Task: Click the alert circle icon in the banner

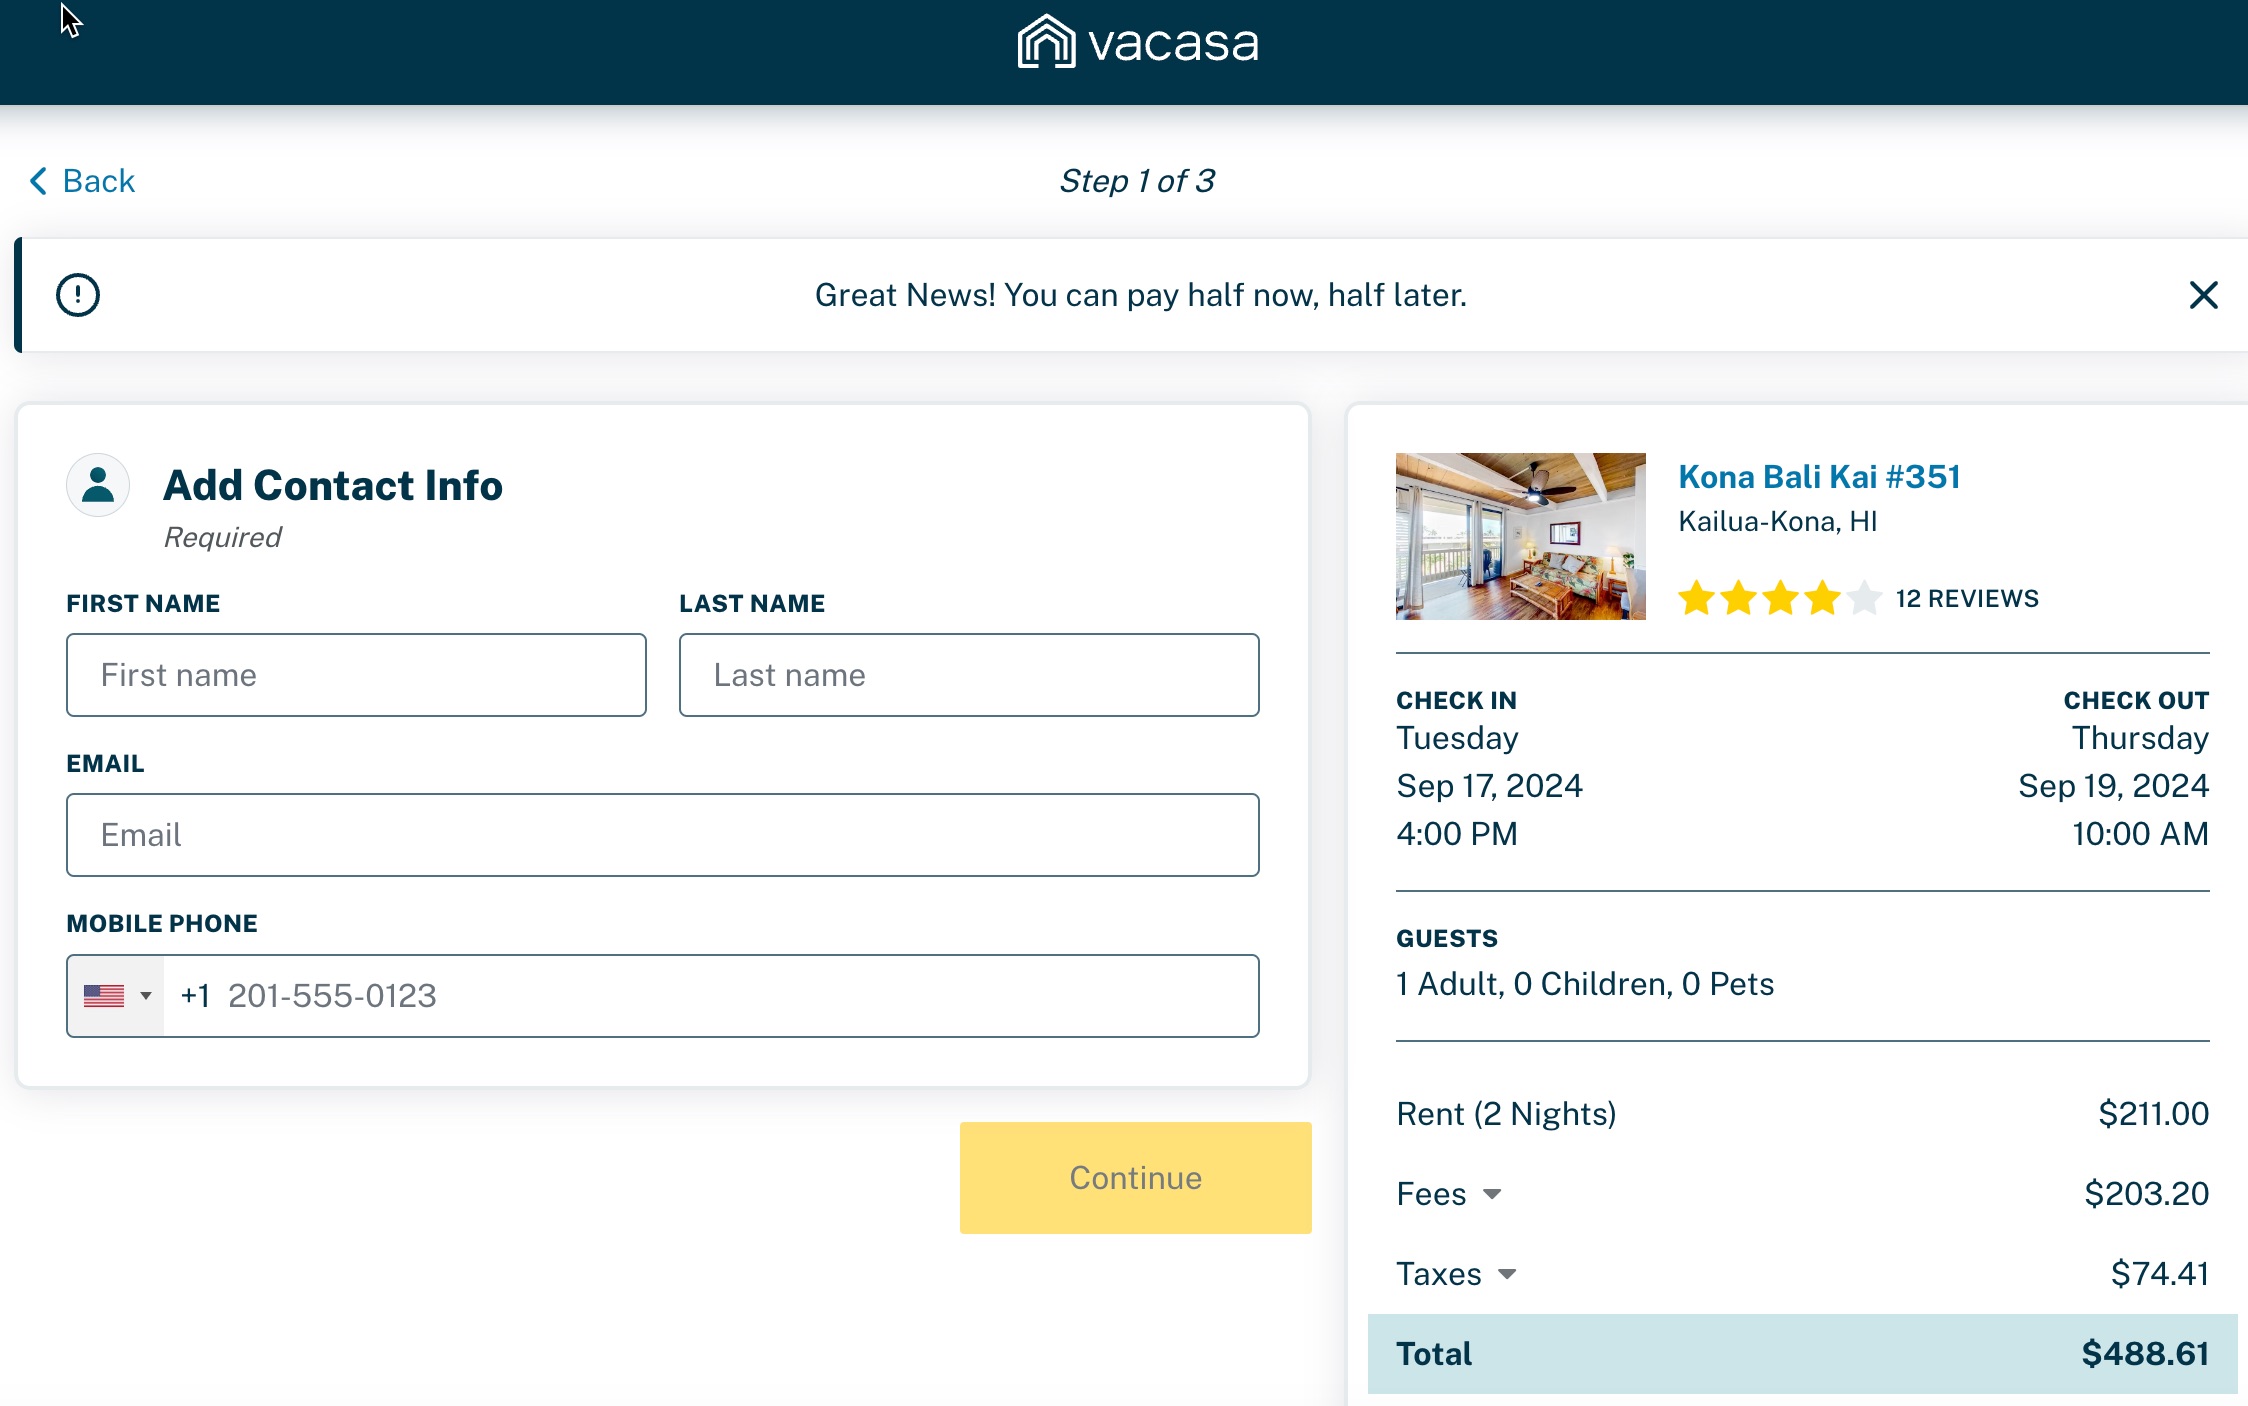Action: (77, 294)
